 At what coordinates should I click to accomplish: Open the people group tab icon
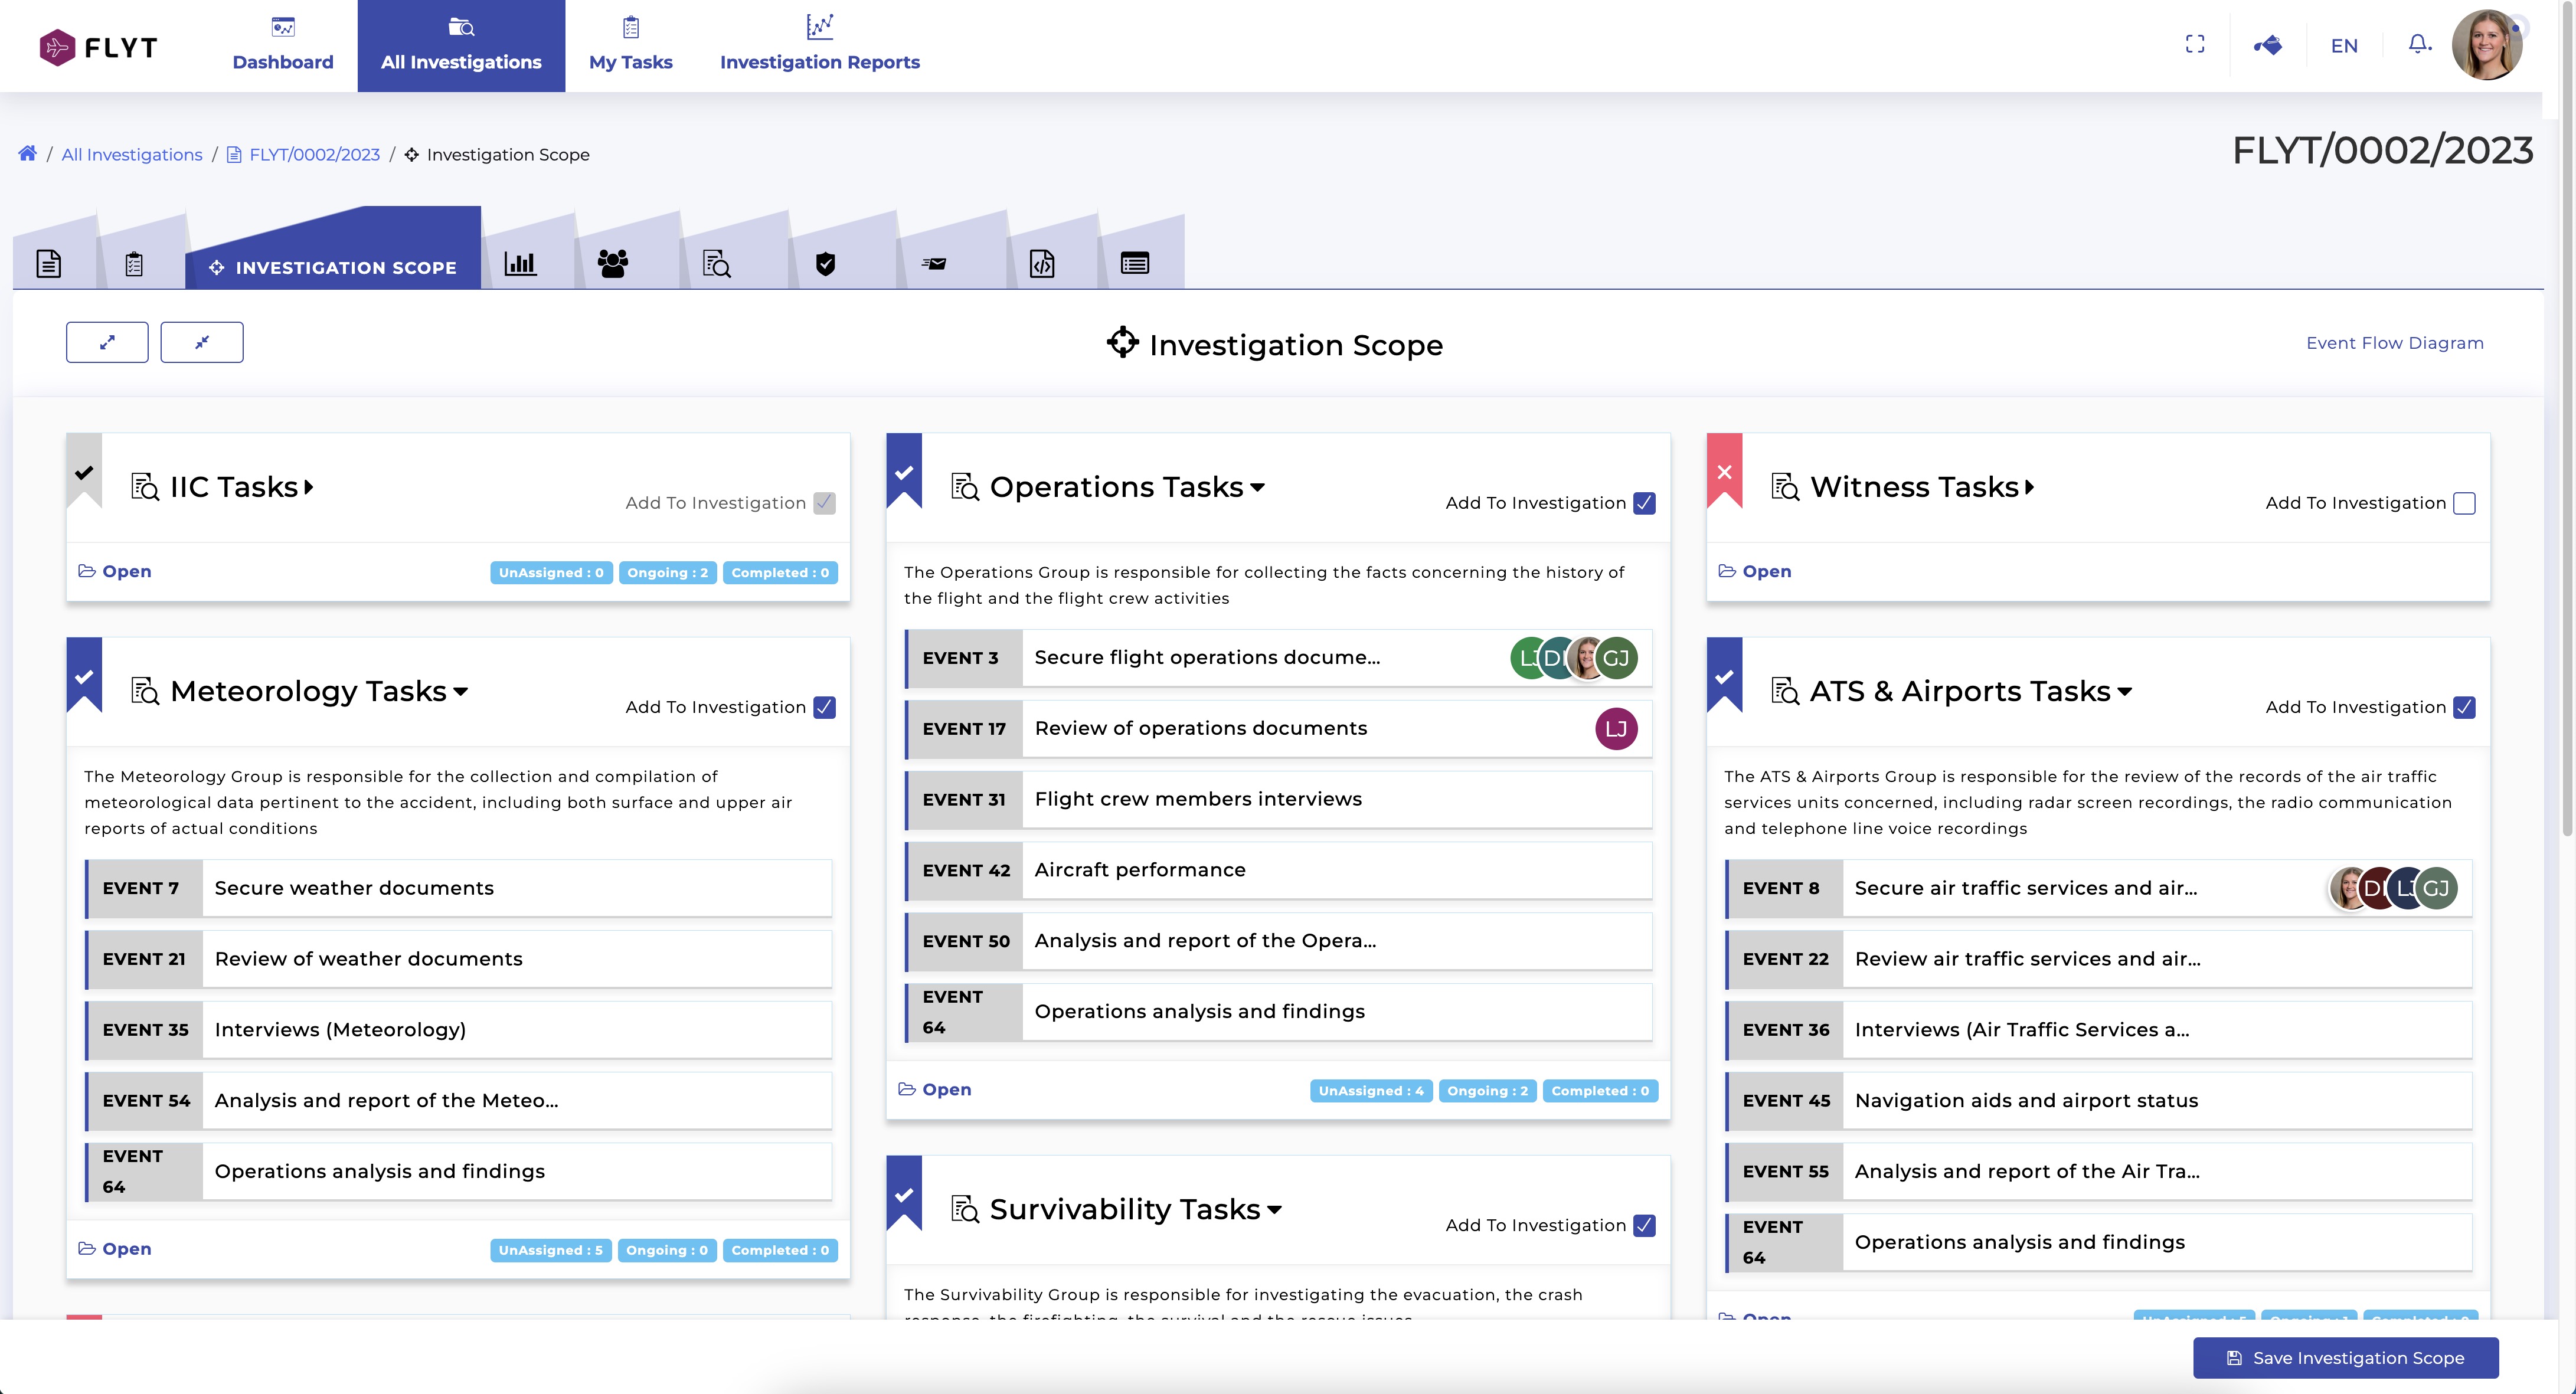[x=612, y=264]
